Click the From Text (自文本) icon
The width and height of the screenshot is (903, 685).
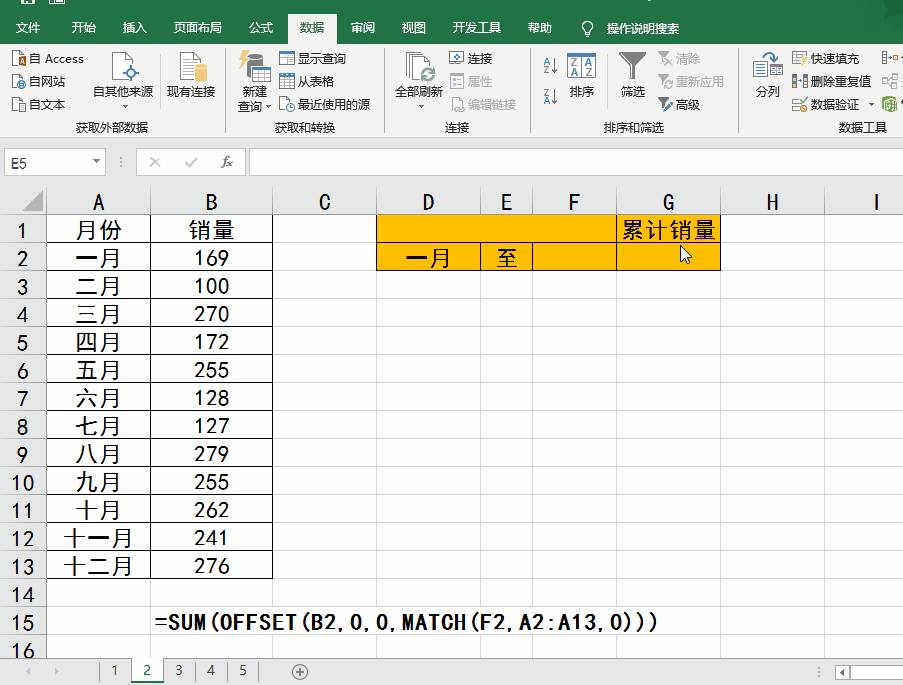38,103
